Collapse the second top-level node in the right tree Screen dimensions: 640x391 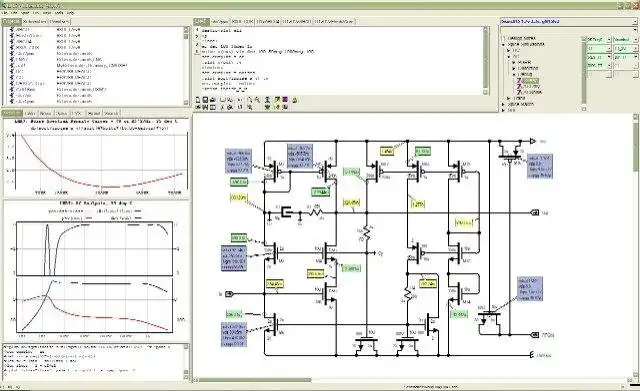503,44
